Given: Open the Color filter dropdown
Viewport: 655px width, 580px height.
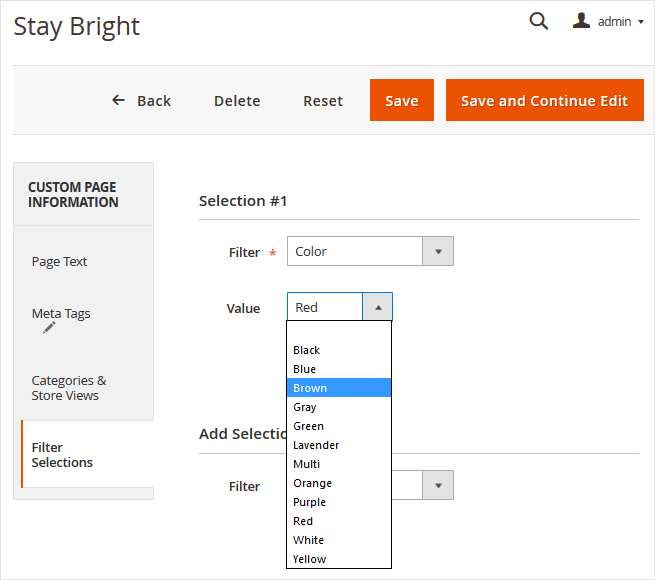Looking at the screenshot, I should (370, 251).
